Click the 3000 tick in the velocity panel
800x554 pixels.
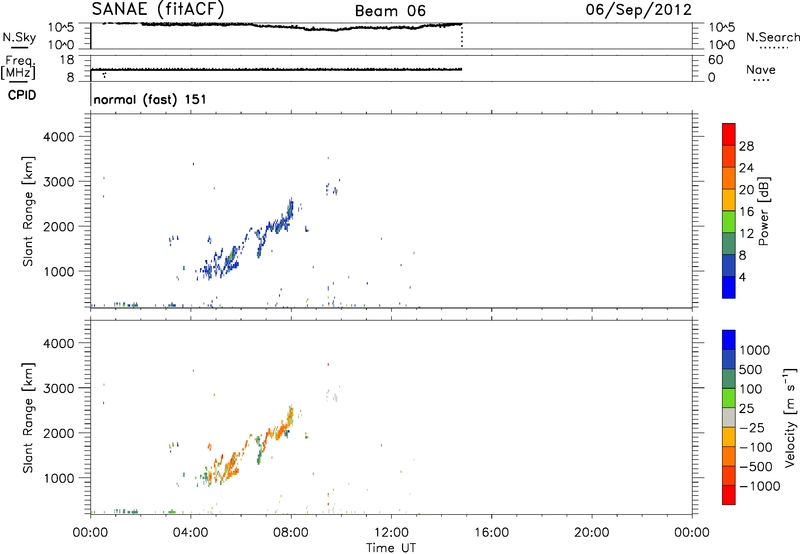point(59,388)
